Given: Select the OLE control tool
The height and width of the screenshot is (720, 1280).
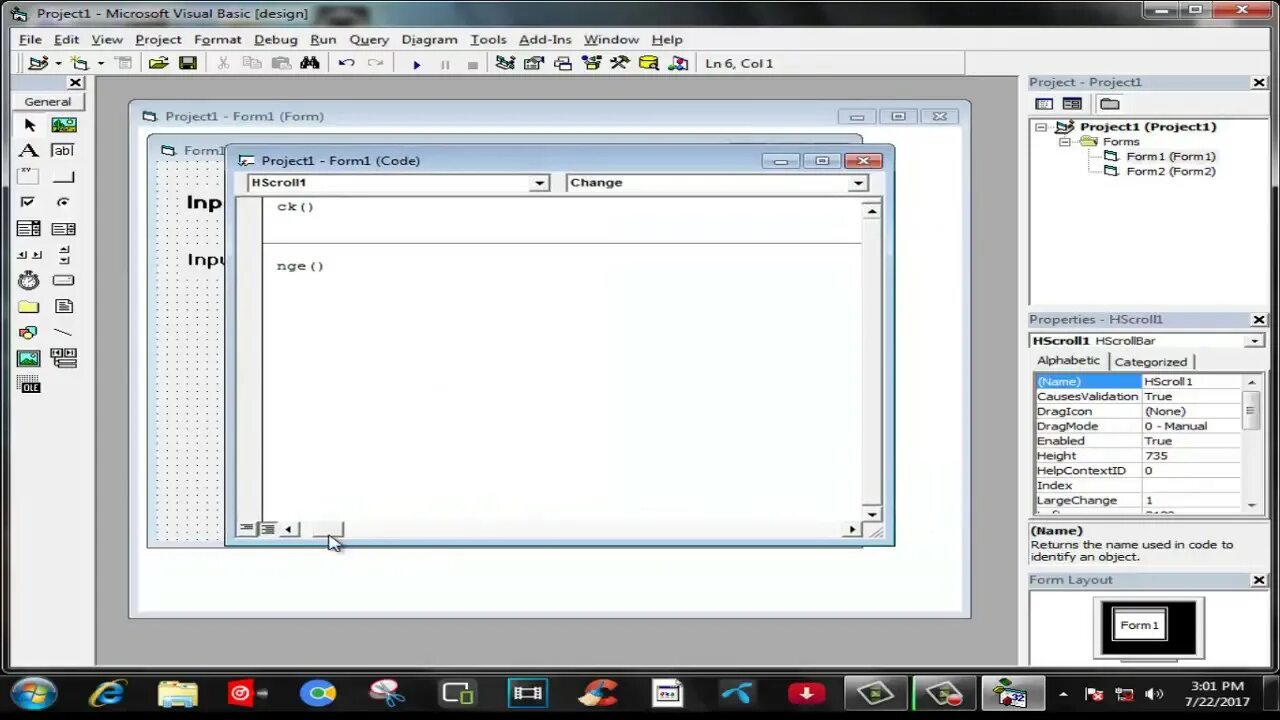Looking at the screenshot, I should pyautogui.click(x=29, y=385).
